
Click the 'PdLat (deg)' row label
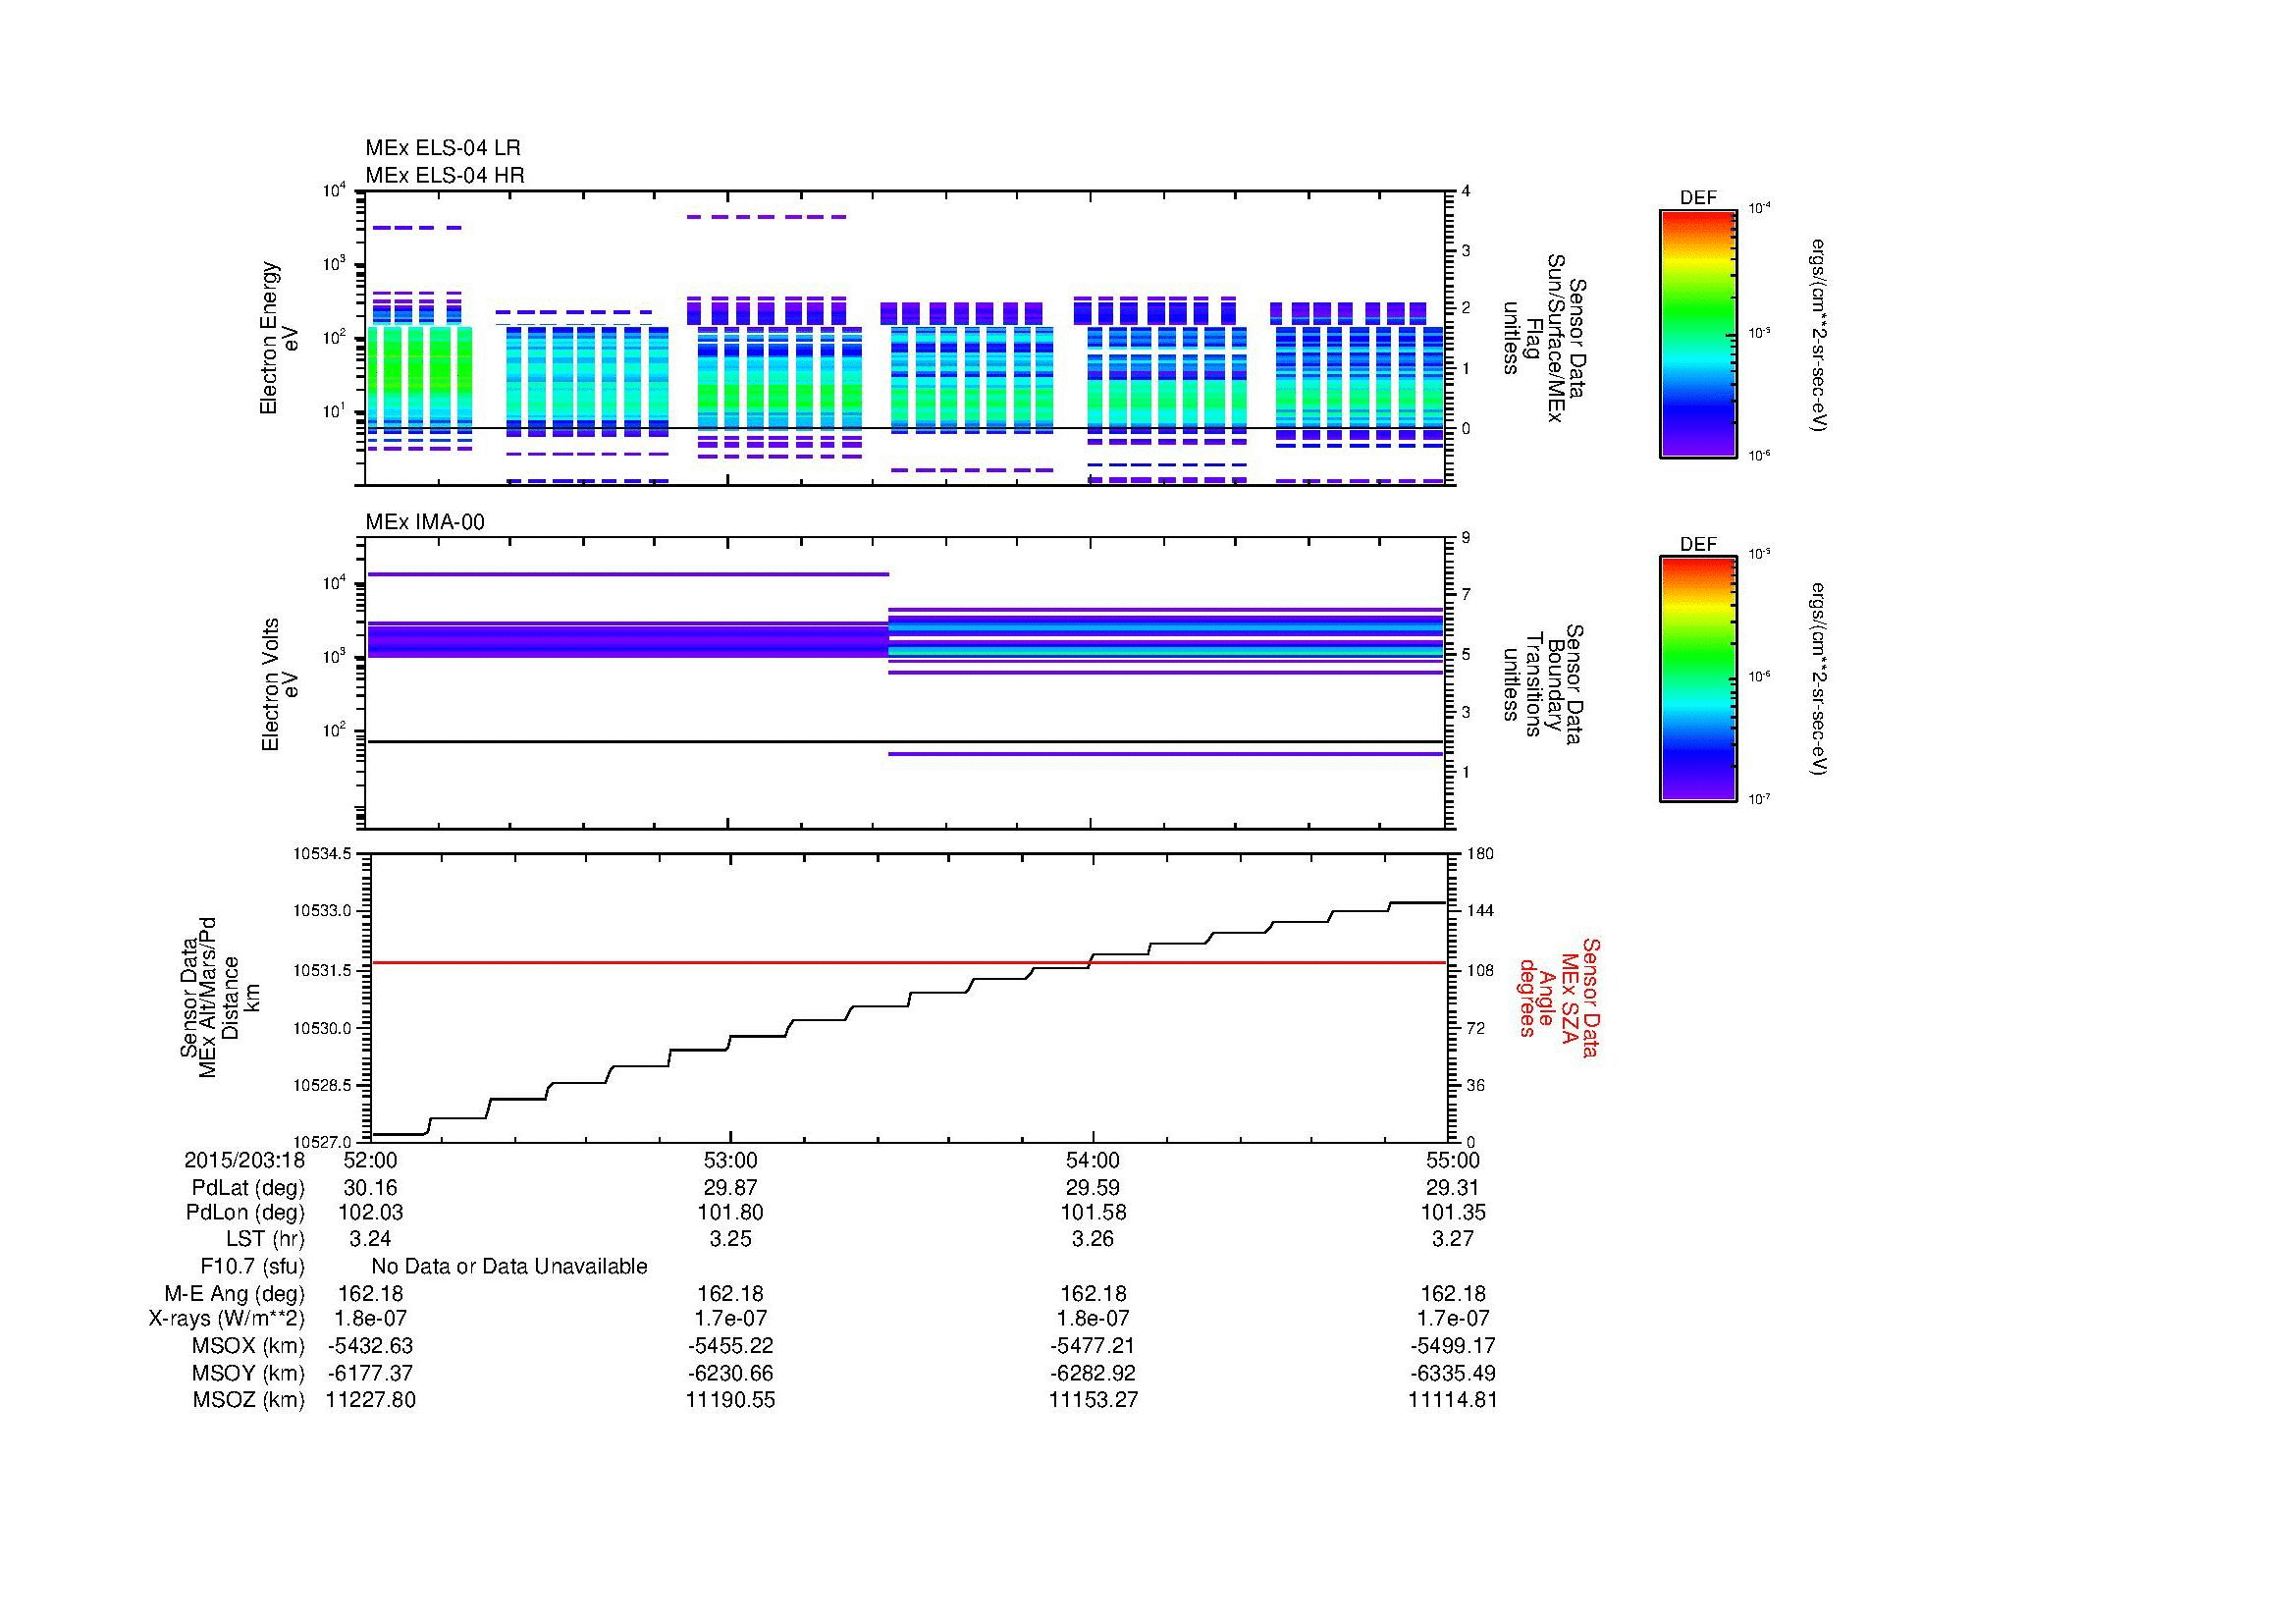point(248,1188)
